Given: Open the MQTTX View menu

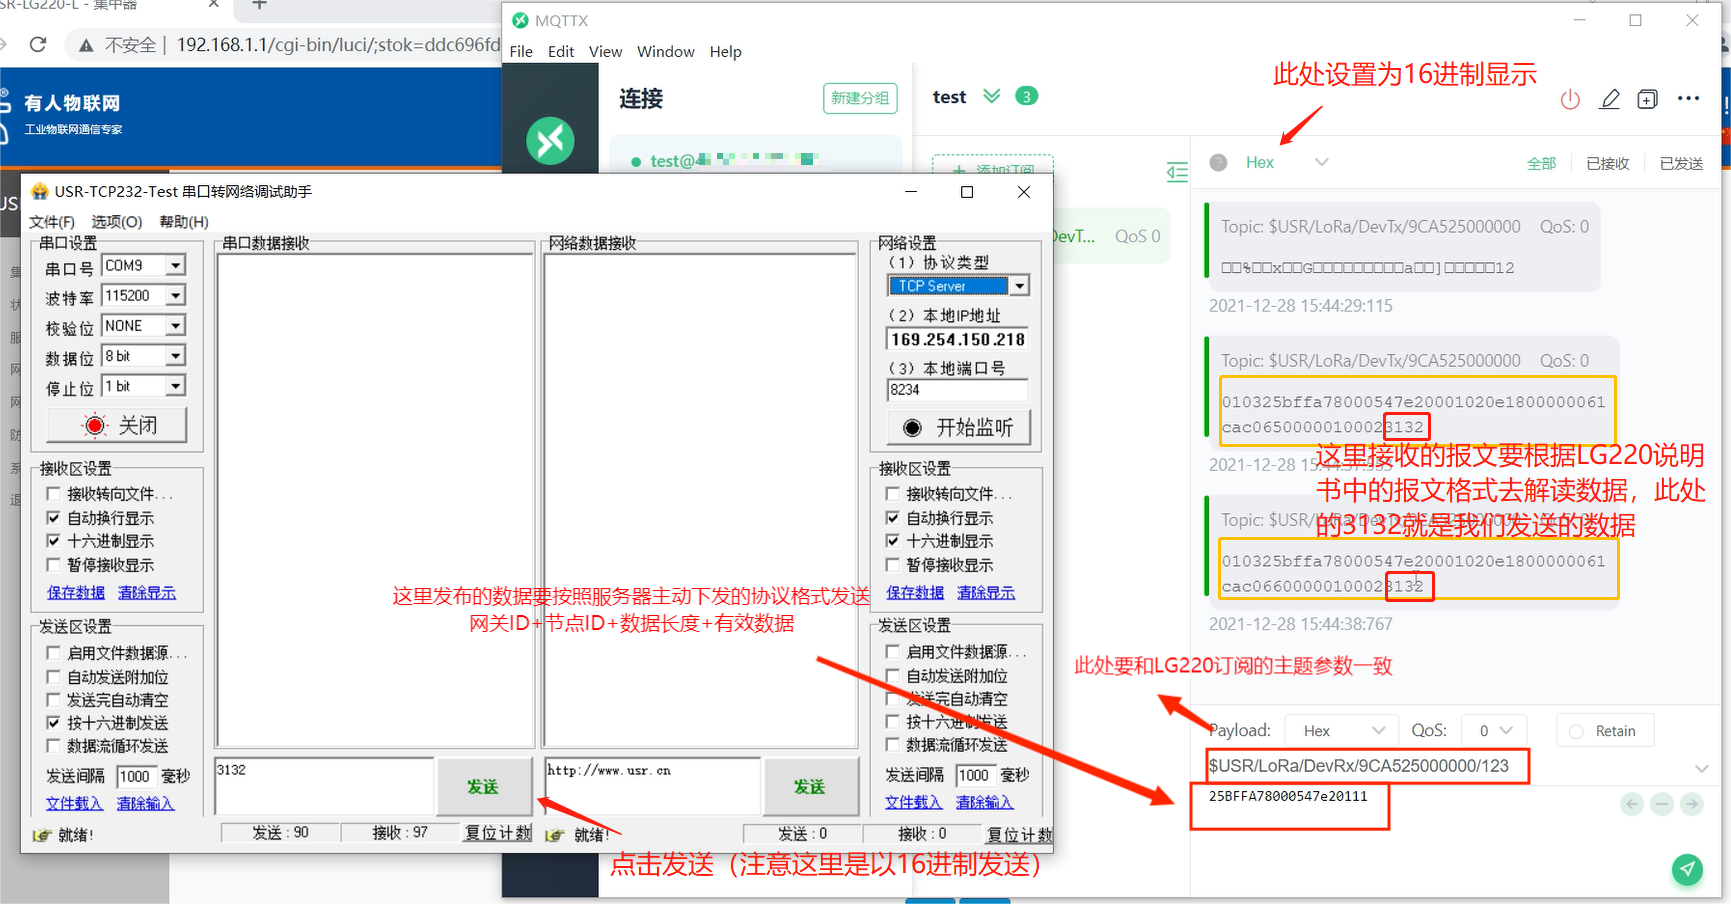Looking at the screenshot, I should click(x=605, y=52).
